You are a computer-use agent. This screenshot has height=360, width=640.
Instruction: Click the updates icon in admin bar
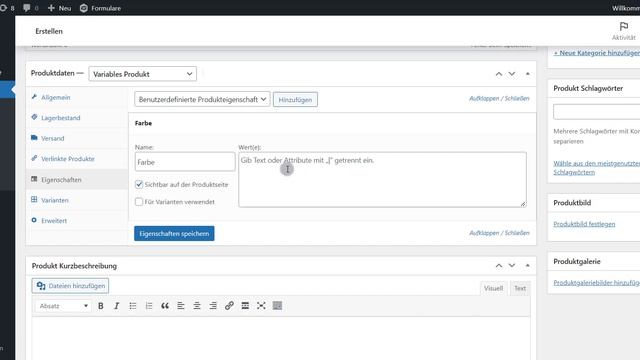pyautogui.click(x=3, y=8)
